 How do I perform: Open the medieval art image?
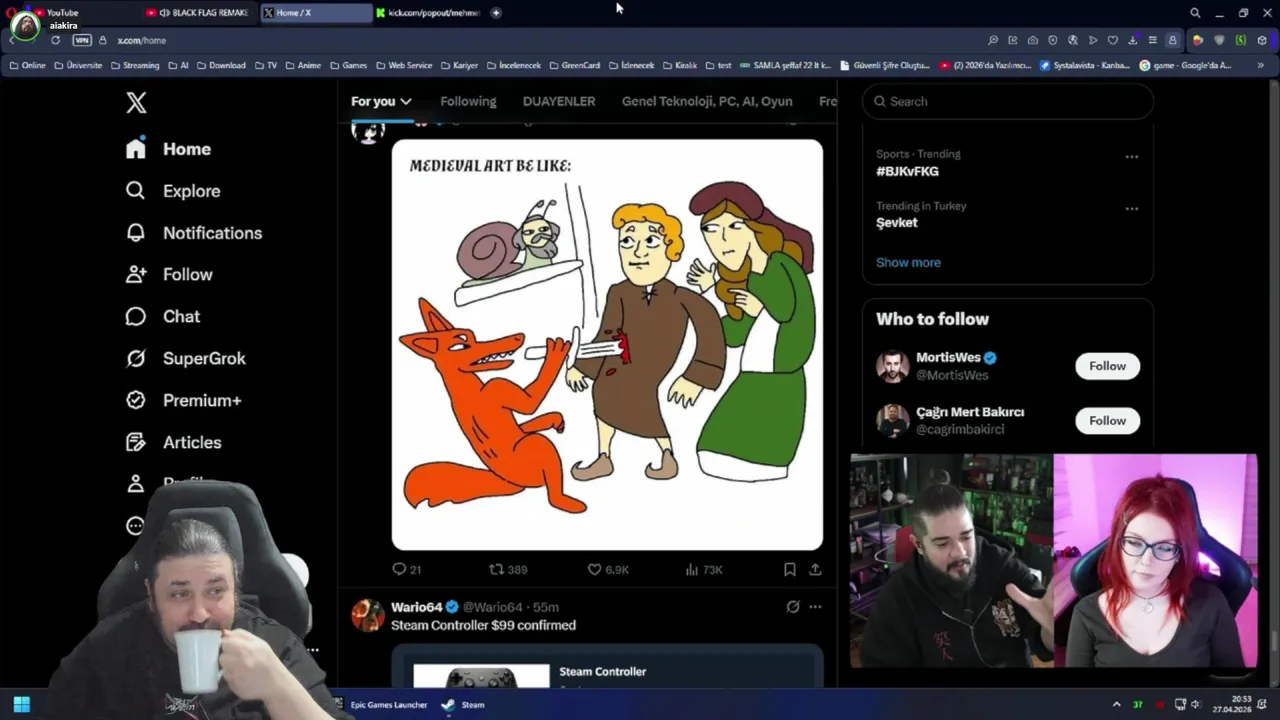(607, 345)
